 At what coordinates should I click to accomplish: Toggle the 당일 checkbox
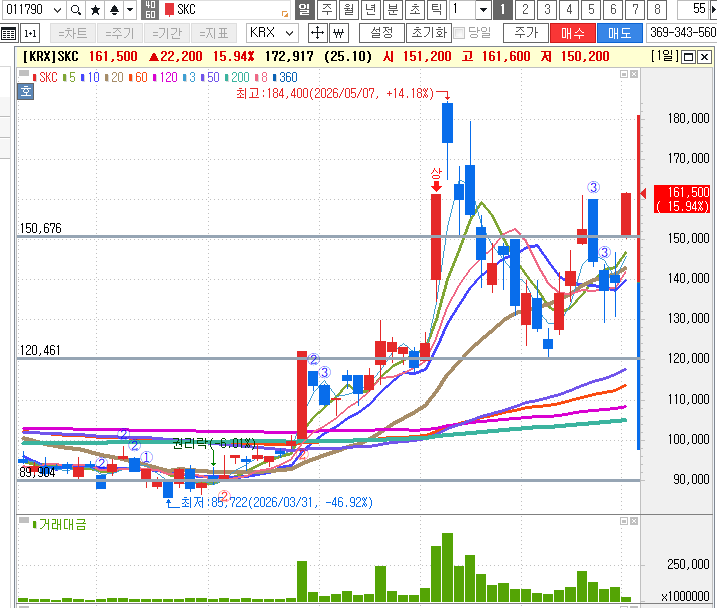459,33
